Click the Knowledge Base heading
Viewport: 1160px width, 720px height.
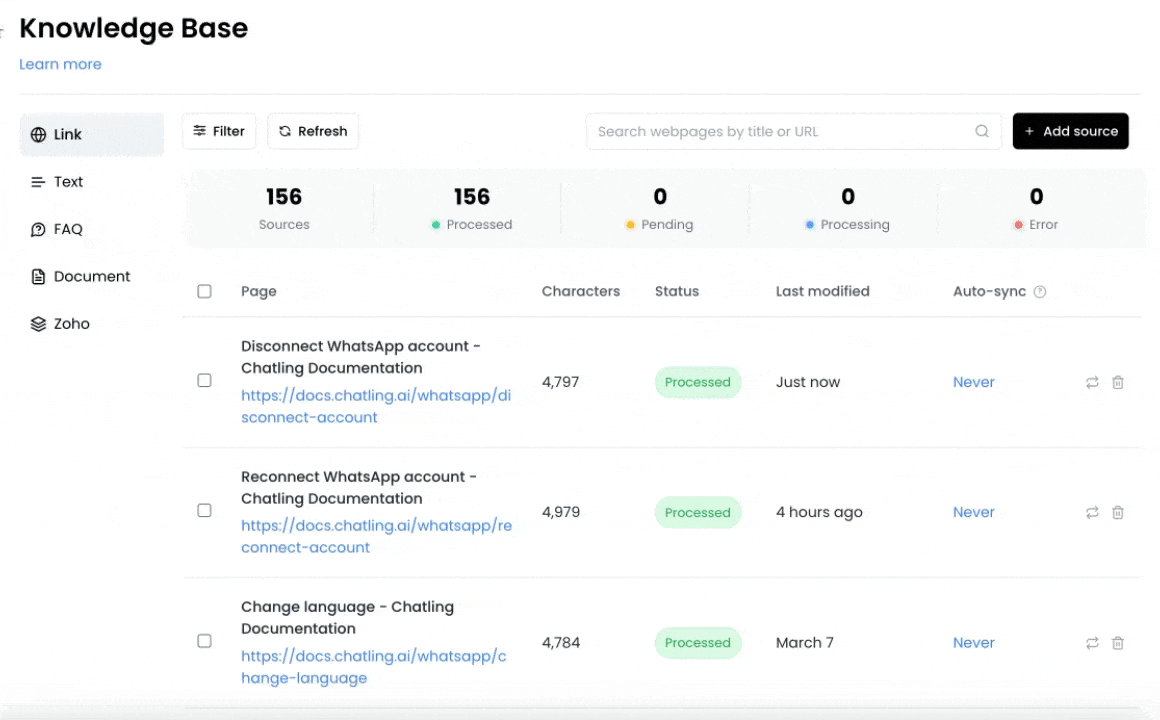pos(134,28)
